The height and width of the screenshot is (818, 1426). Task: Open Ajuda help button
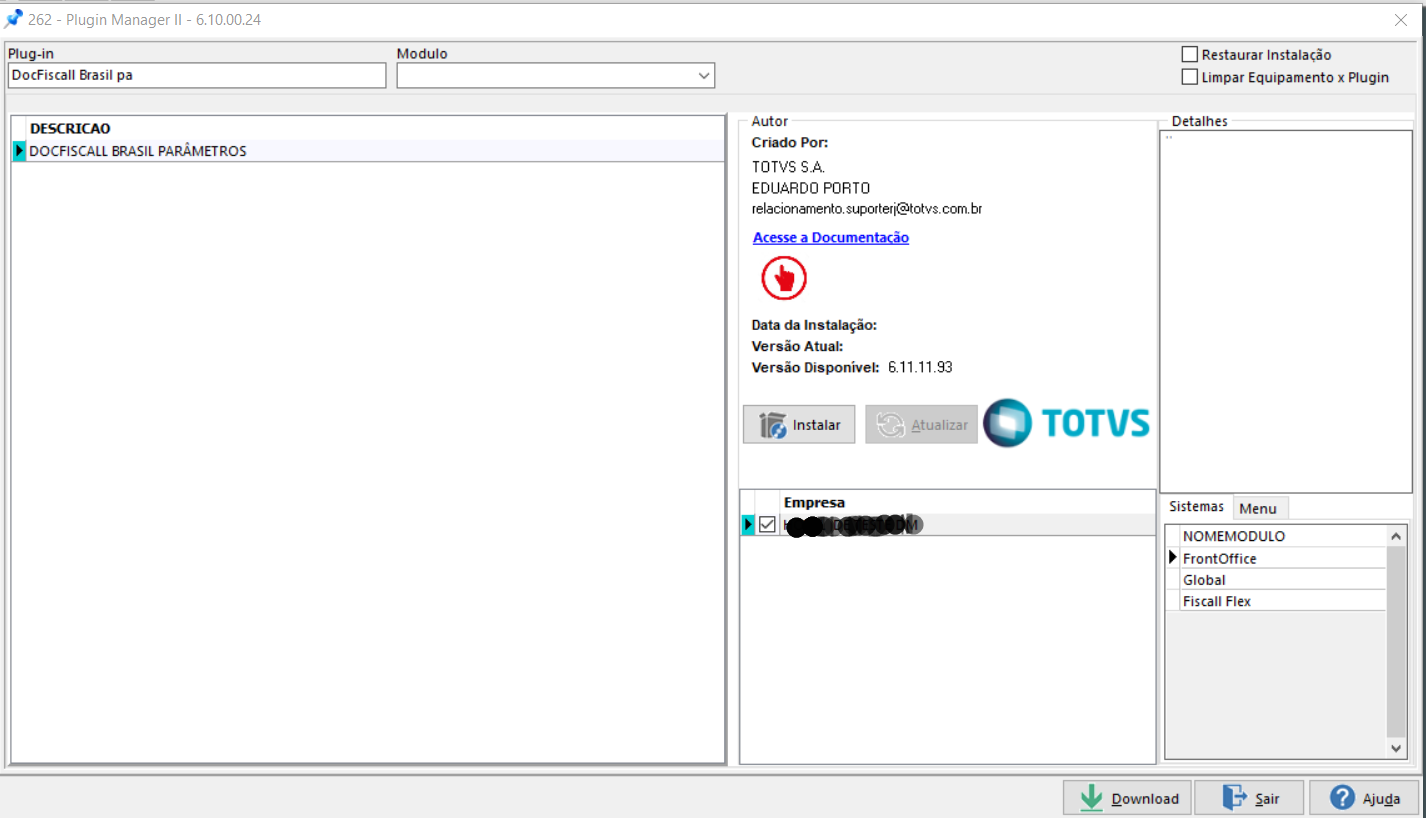(1364, 798)
